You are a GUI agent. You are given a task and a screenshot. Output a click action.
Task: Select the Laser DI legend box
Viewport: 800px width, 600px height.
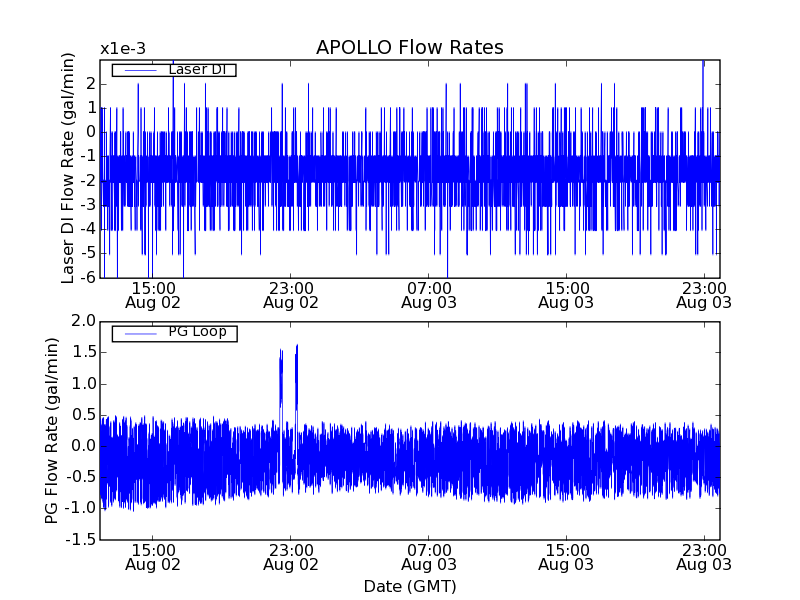click(x=174, y=70)
